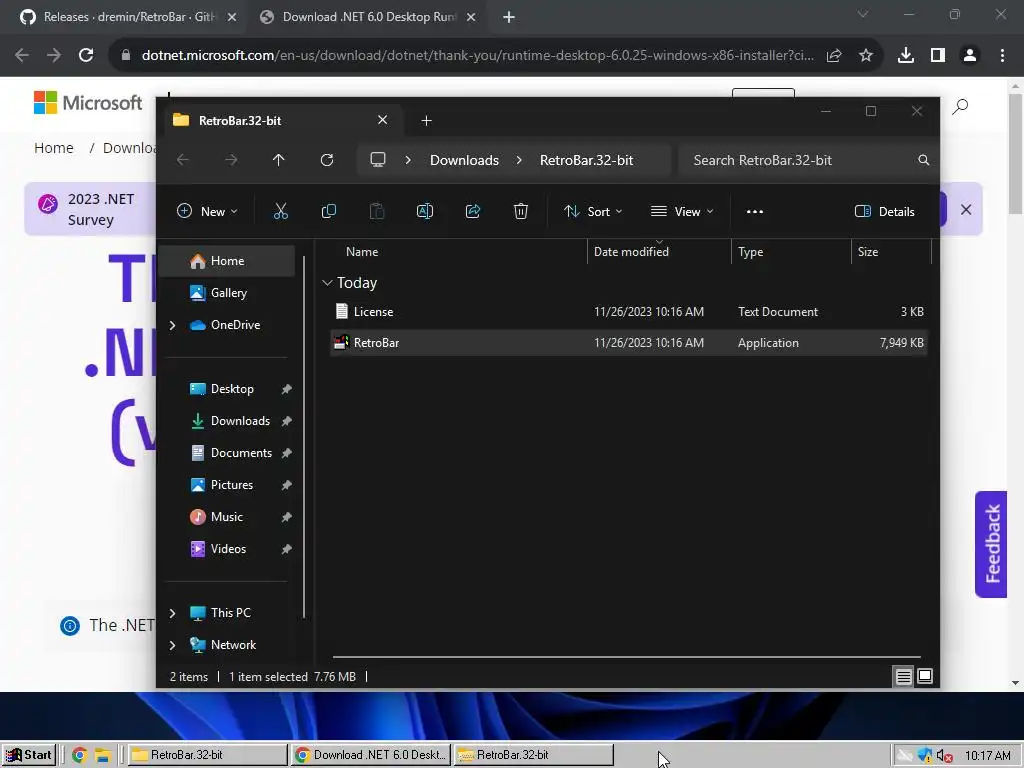Switch to Download .NET 6.0 Deskt... taskbar button
Viewport: 1024px width, 768px height.
click(371, 756)
